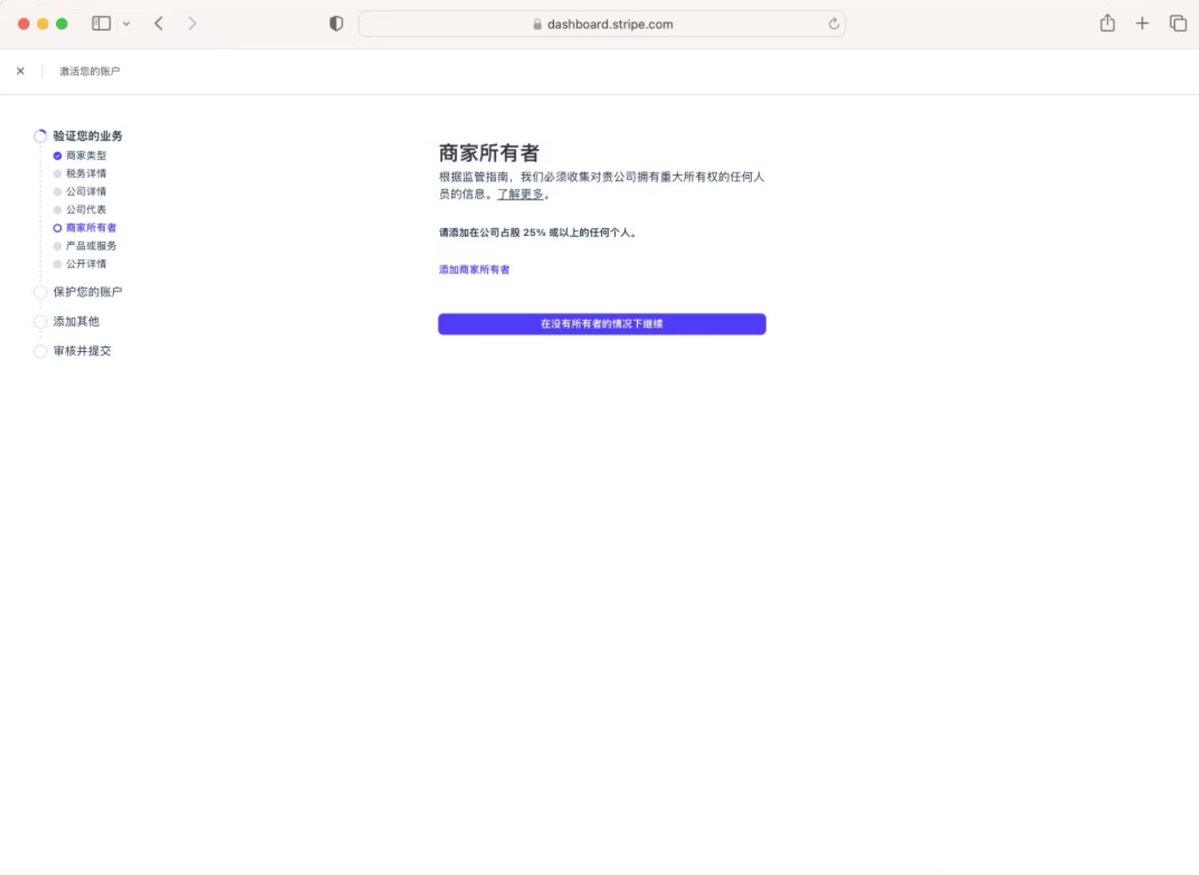Select the 验证您的业务 section
1199x875 pixels.
click(87, 136)
